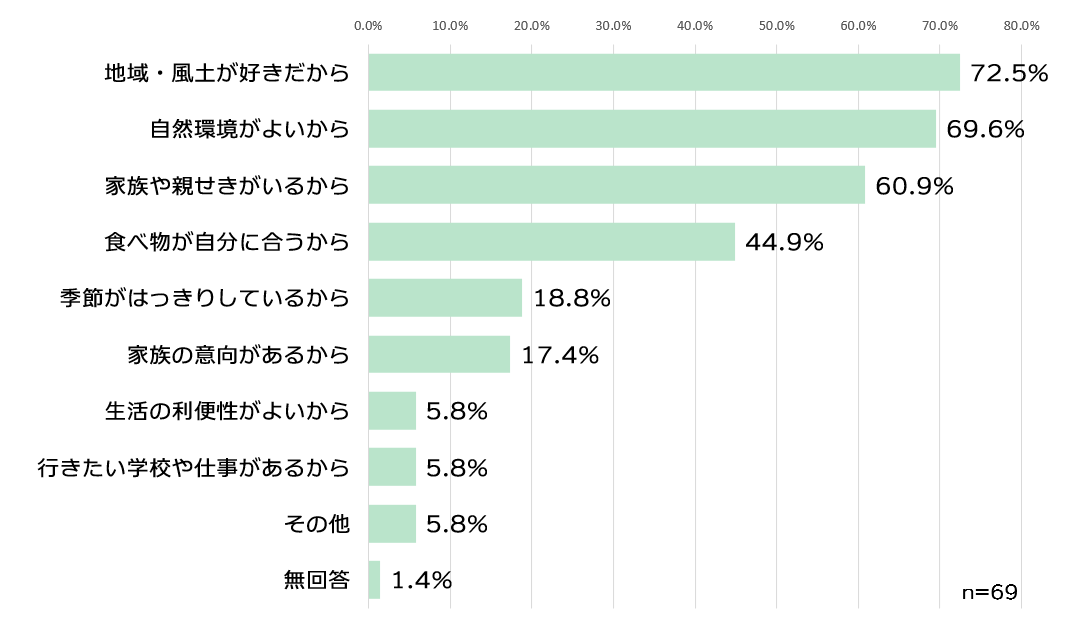Click the 生活の利便性がよいから category label
1091x619 pixels.
(228, 411)
